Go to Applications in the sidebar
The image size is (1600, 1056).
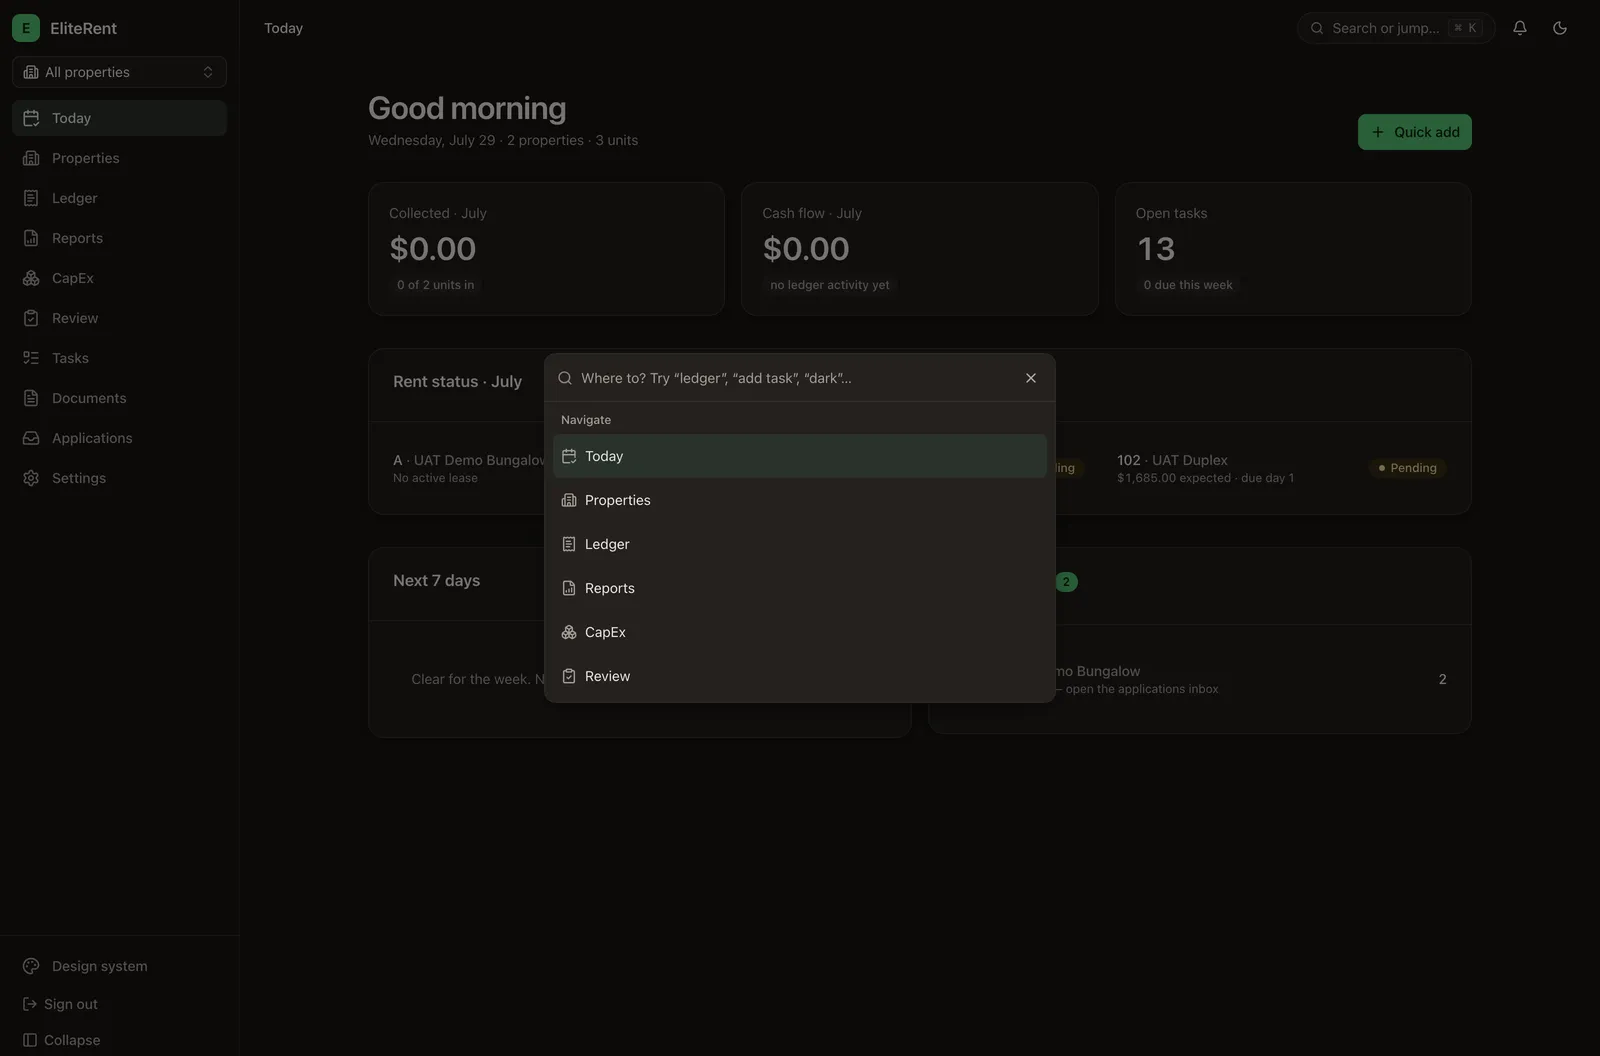(x=119, y=438)
